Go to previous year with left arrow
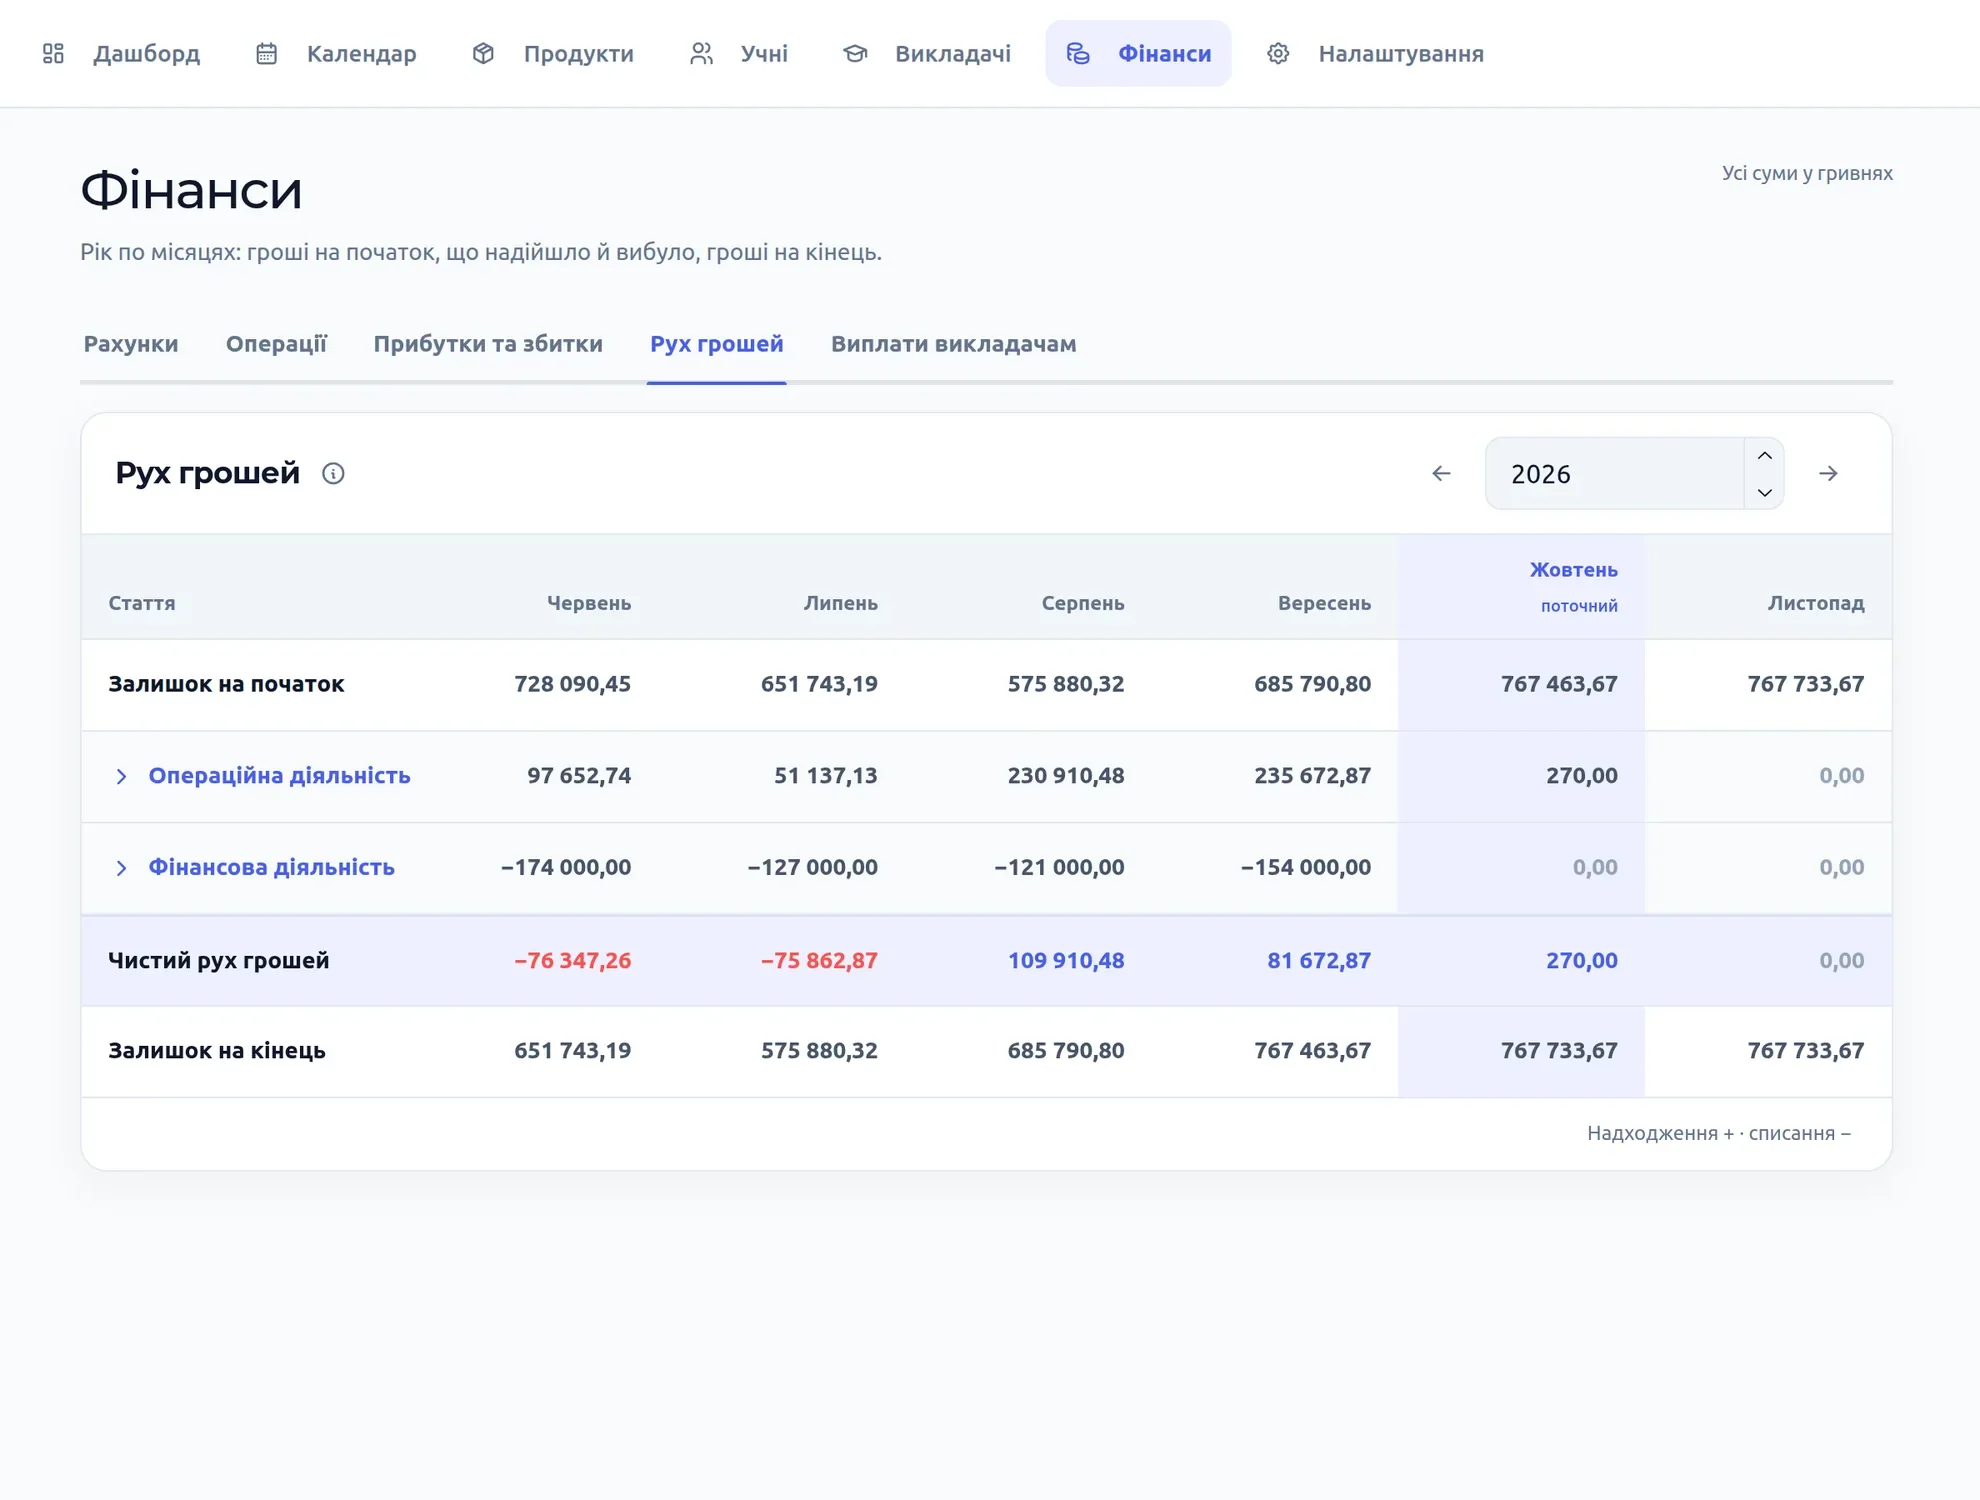 click(x=1441, y=473)
